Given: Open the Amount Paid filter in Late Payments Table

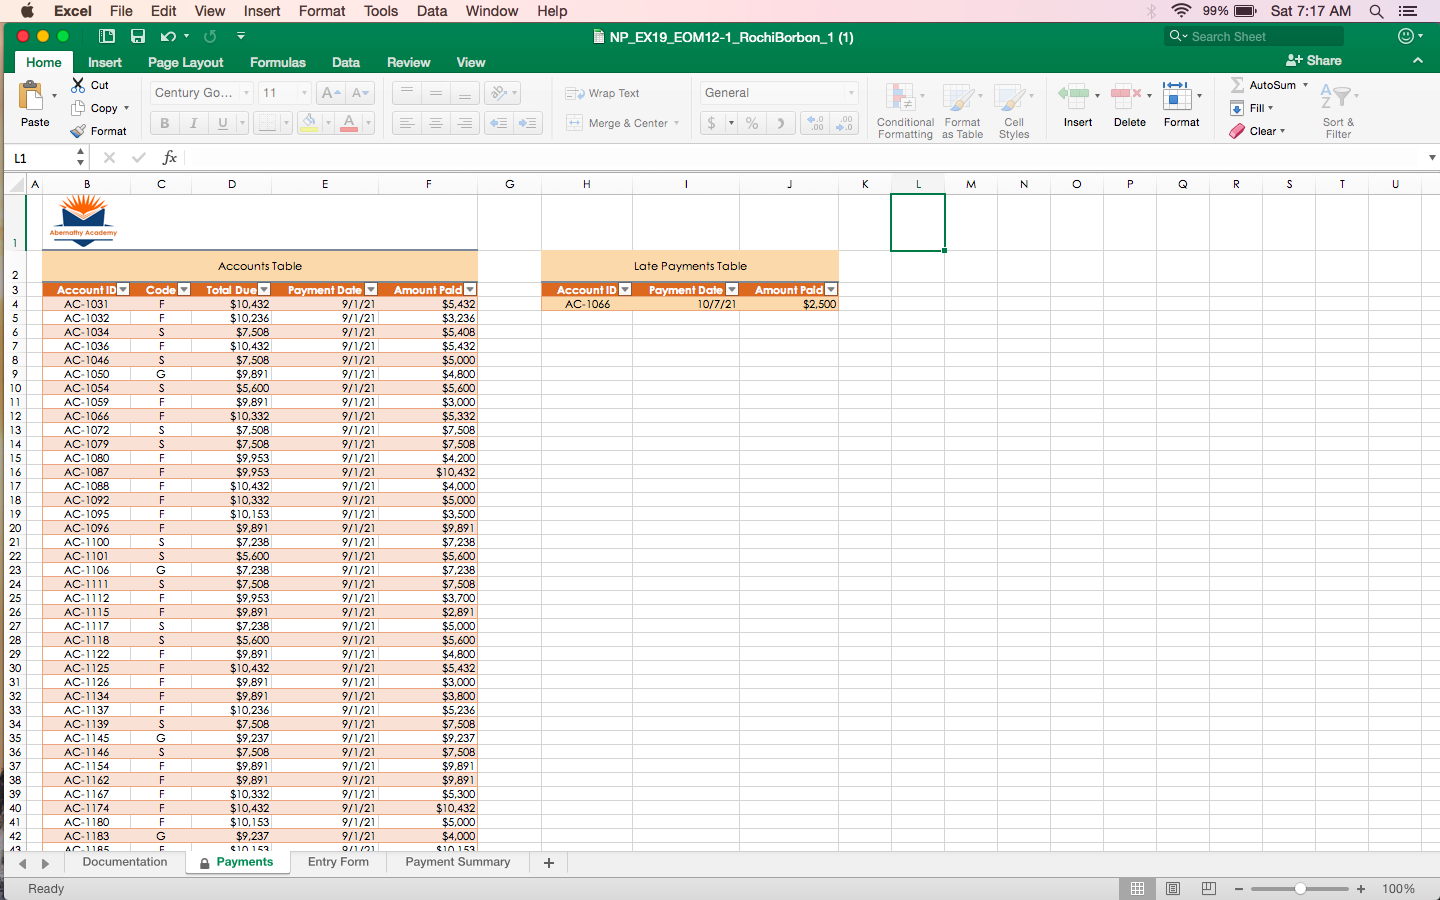Looking at the screenshot, I should click(x=830, y=289).
